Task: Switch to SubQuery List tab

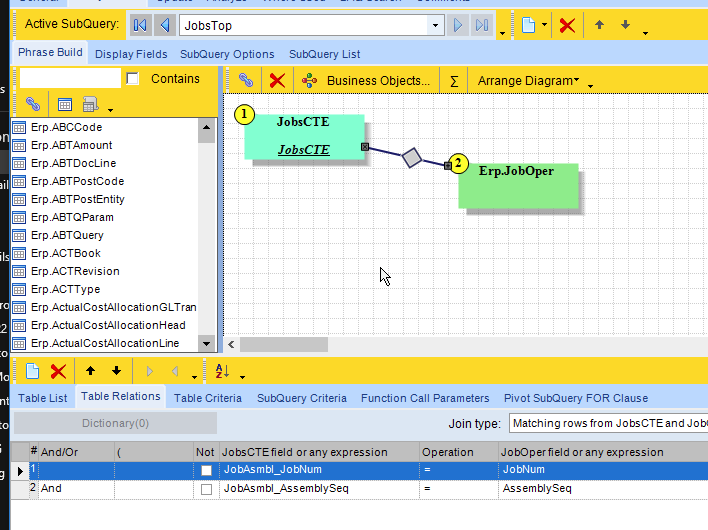Action: 325,54
